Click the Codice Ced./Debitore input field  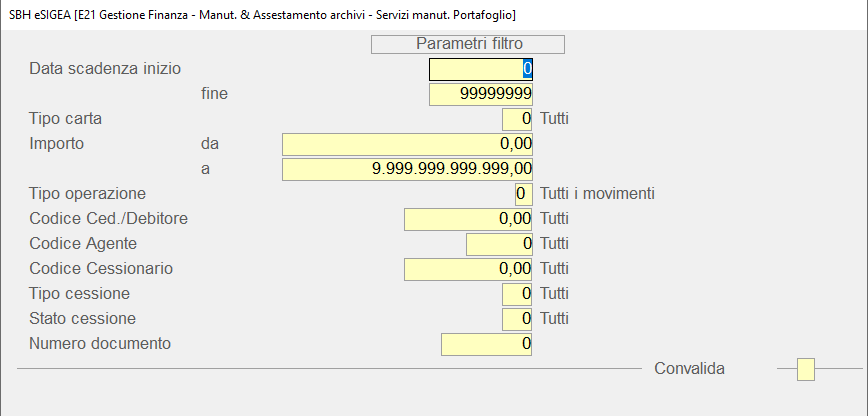[x=468, y=218]
